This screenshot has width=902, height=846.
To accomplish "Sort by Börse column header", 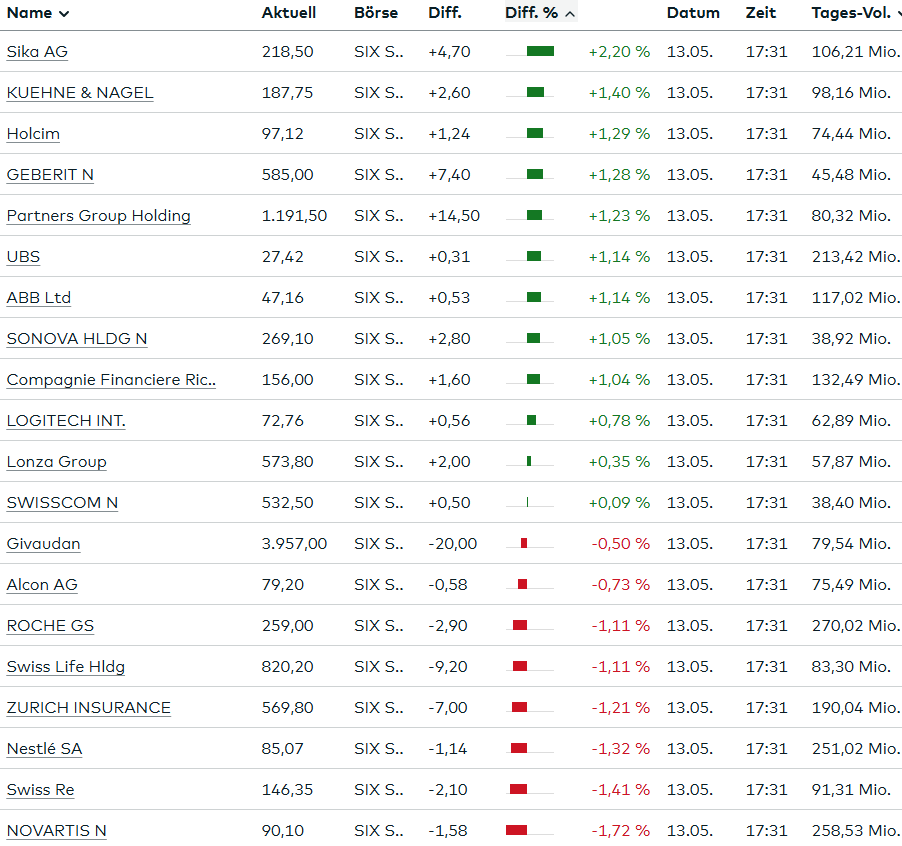I will (x=376, y=13).
